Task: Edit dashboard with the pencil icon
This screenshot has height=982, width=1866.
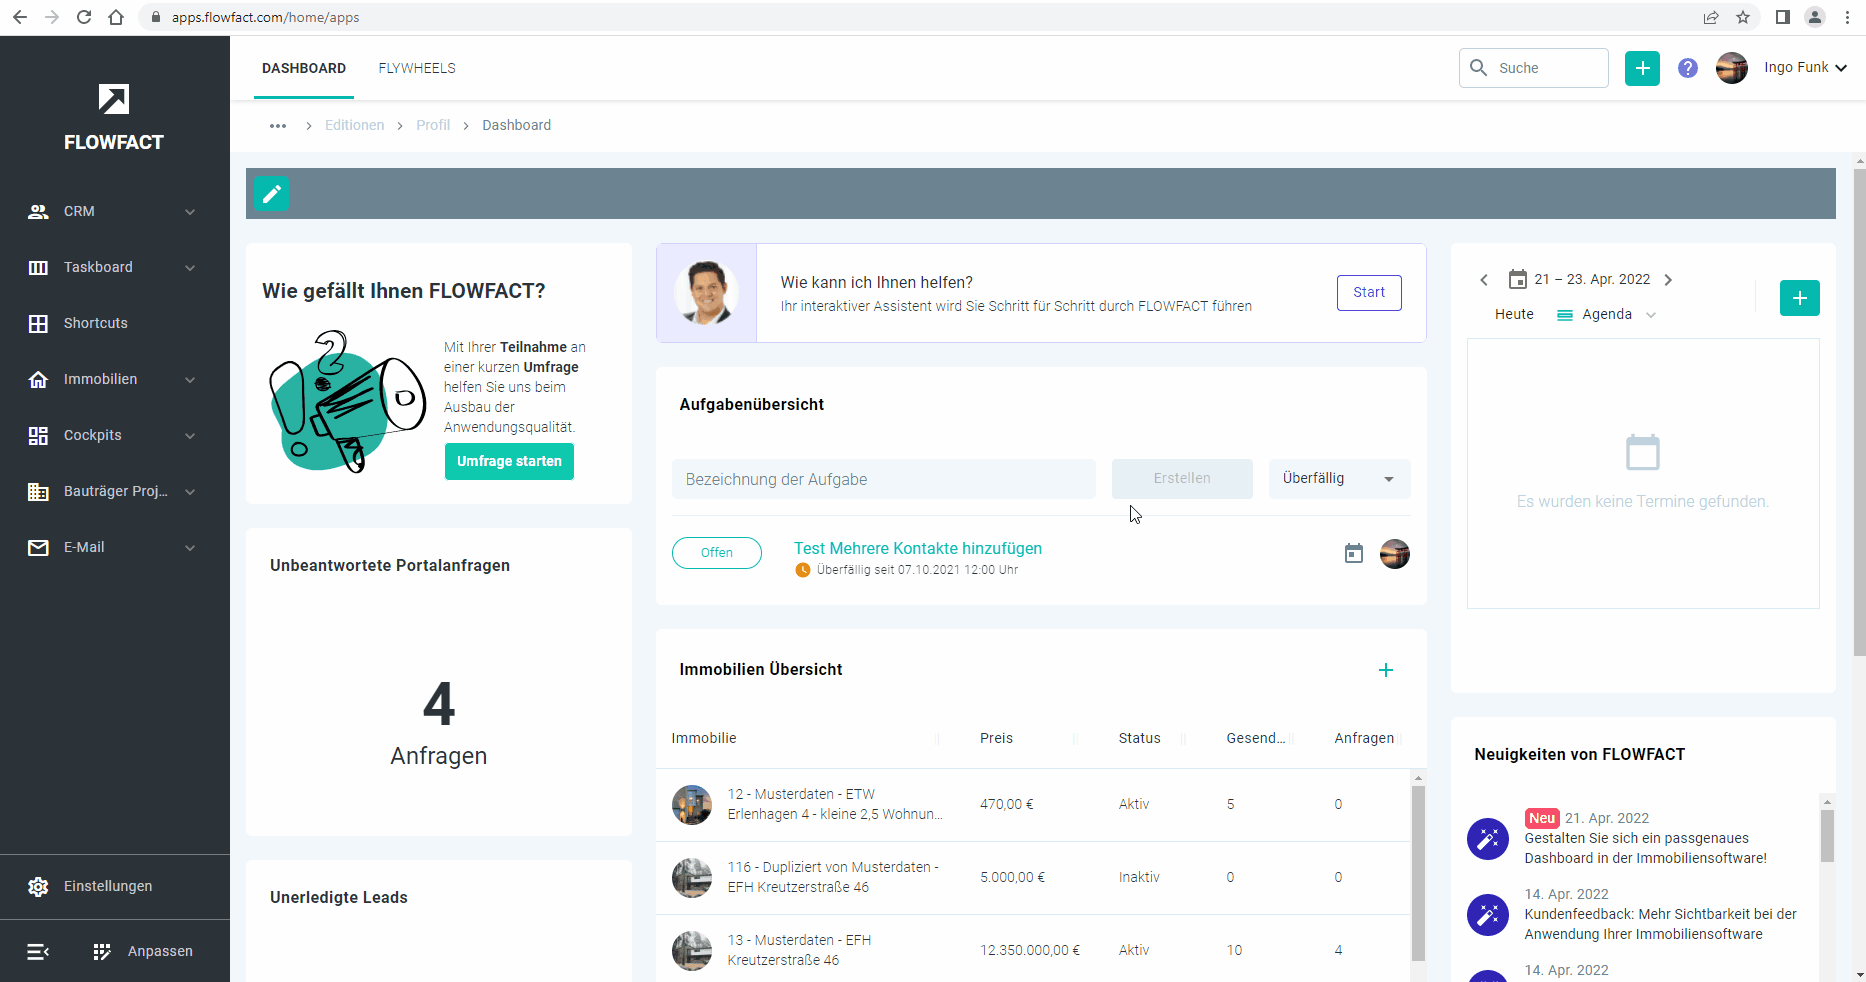Action: (x=271, y=193)
